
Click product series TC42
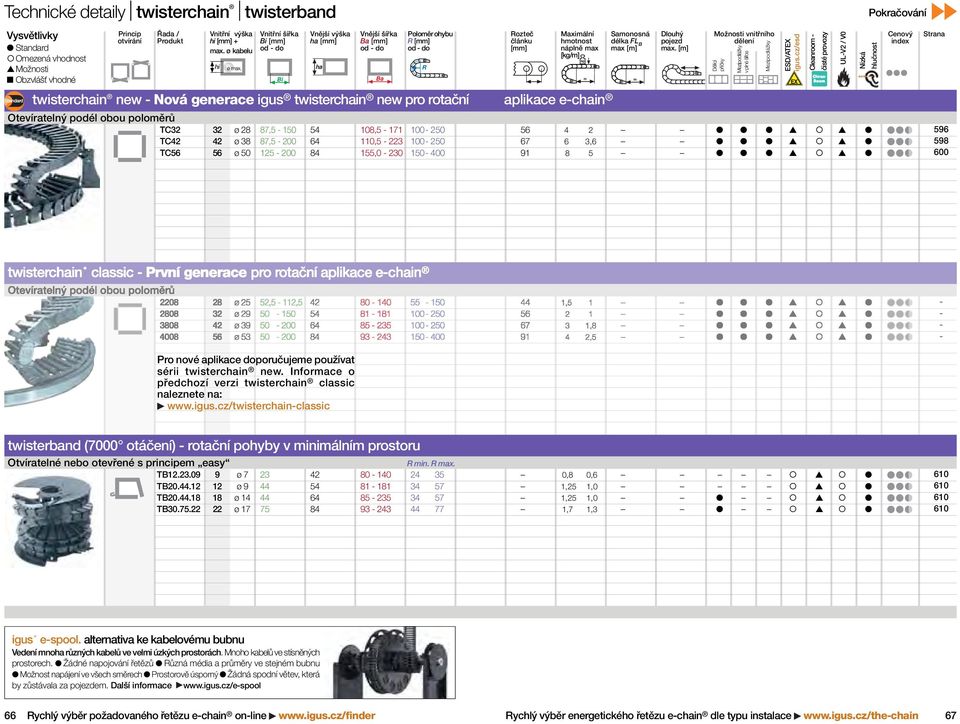point(170,141)
